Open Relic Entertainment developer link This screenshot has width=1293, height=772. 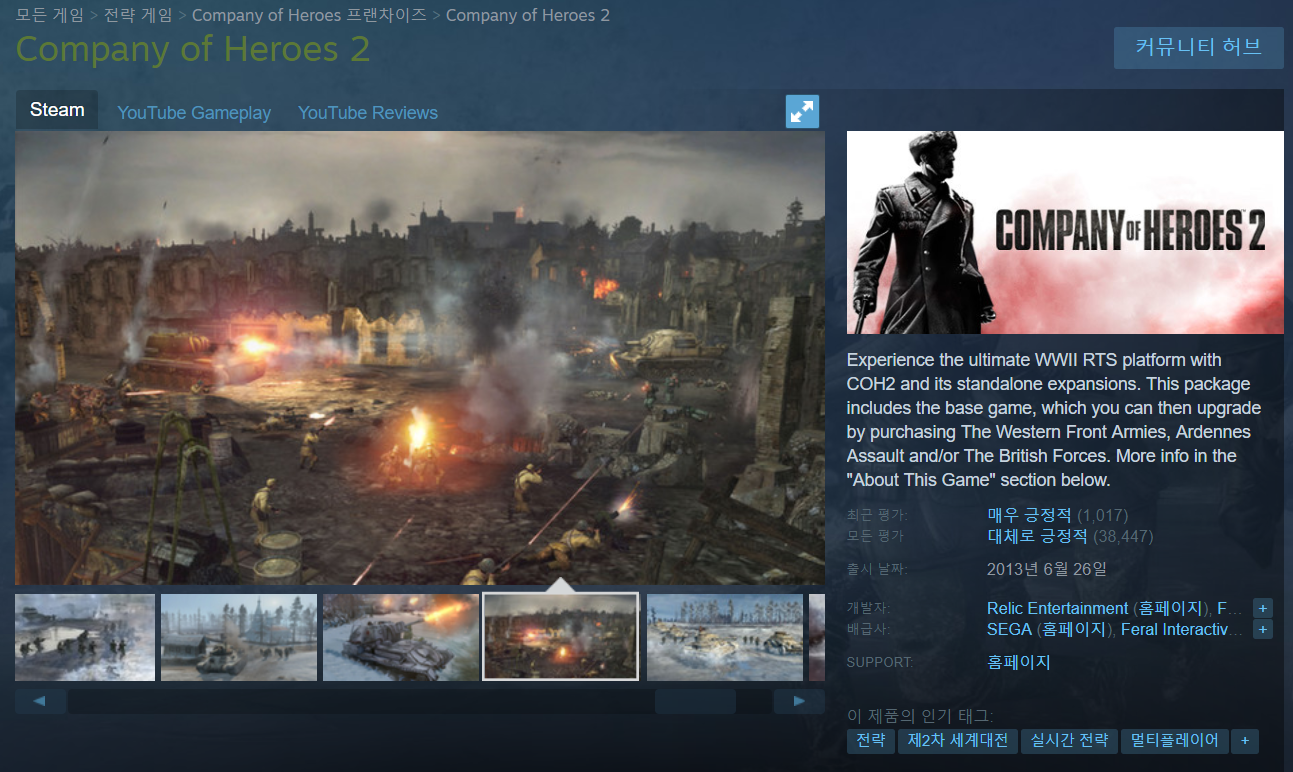1057,608
